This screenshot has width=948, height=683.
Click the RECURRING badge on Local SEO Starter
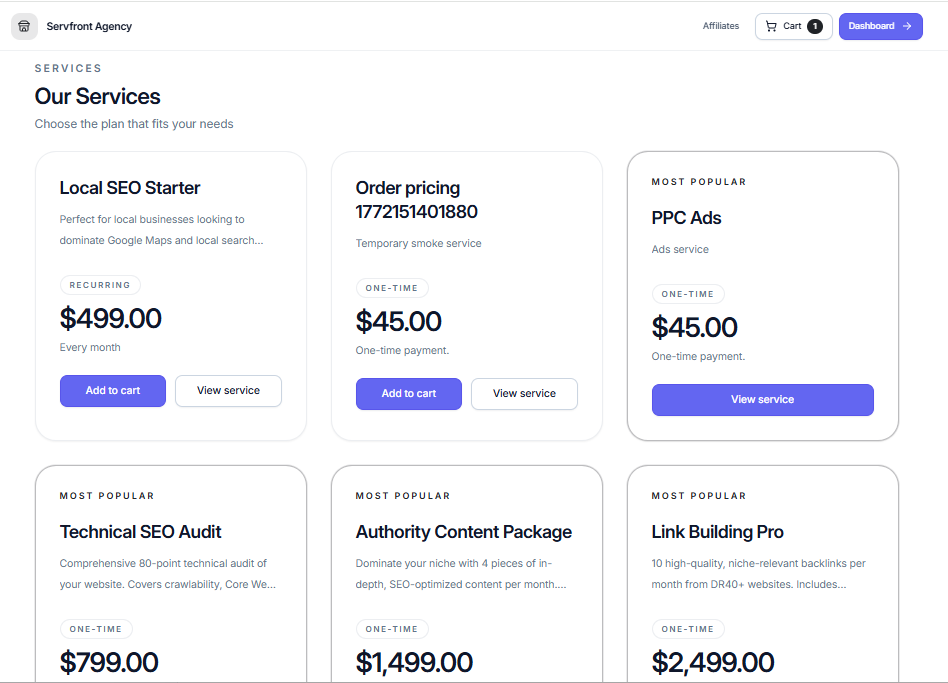pyautogui.click(x=100, y=285)
